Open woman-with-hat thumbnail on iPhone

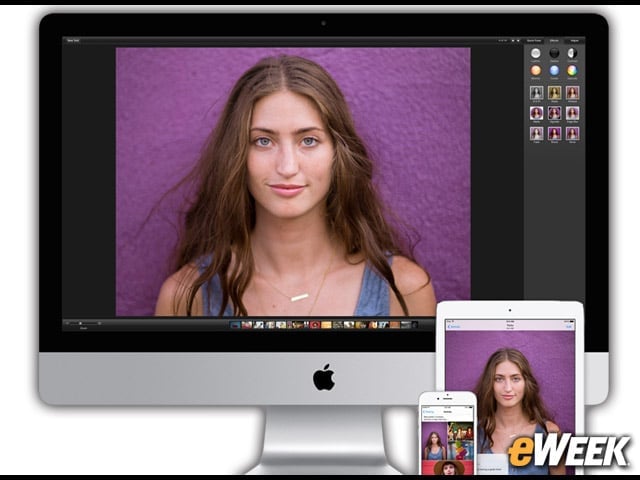(x=448, y=468)
